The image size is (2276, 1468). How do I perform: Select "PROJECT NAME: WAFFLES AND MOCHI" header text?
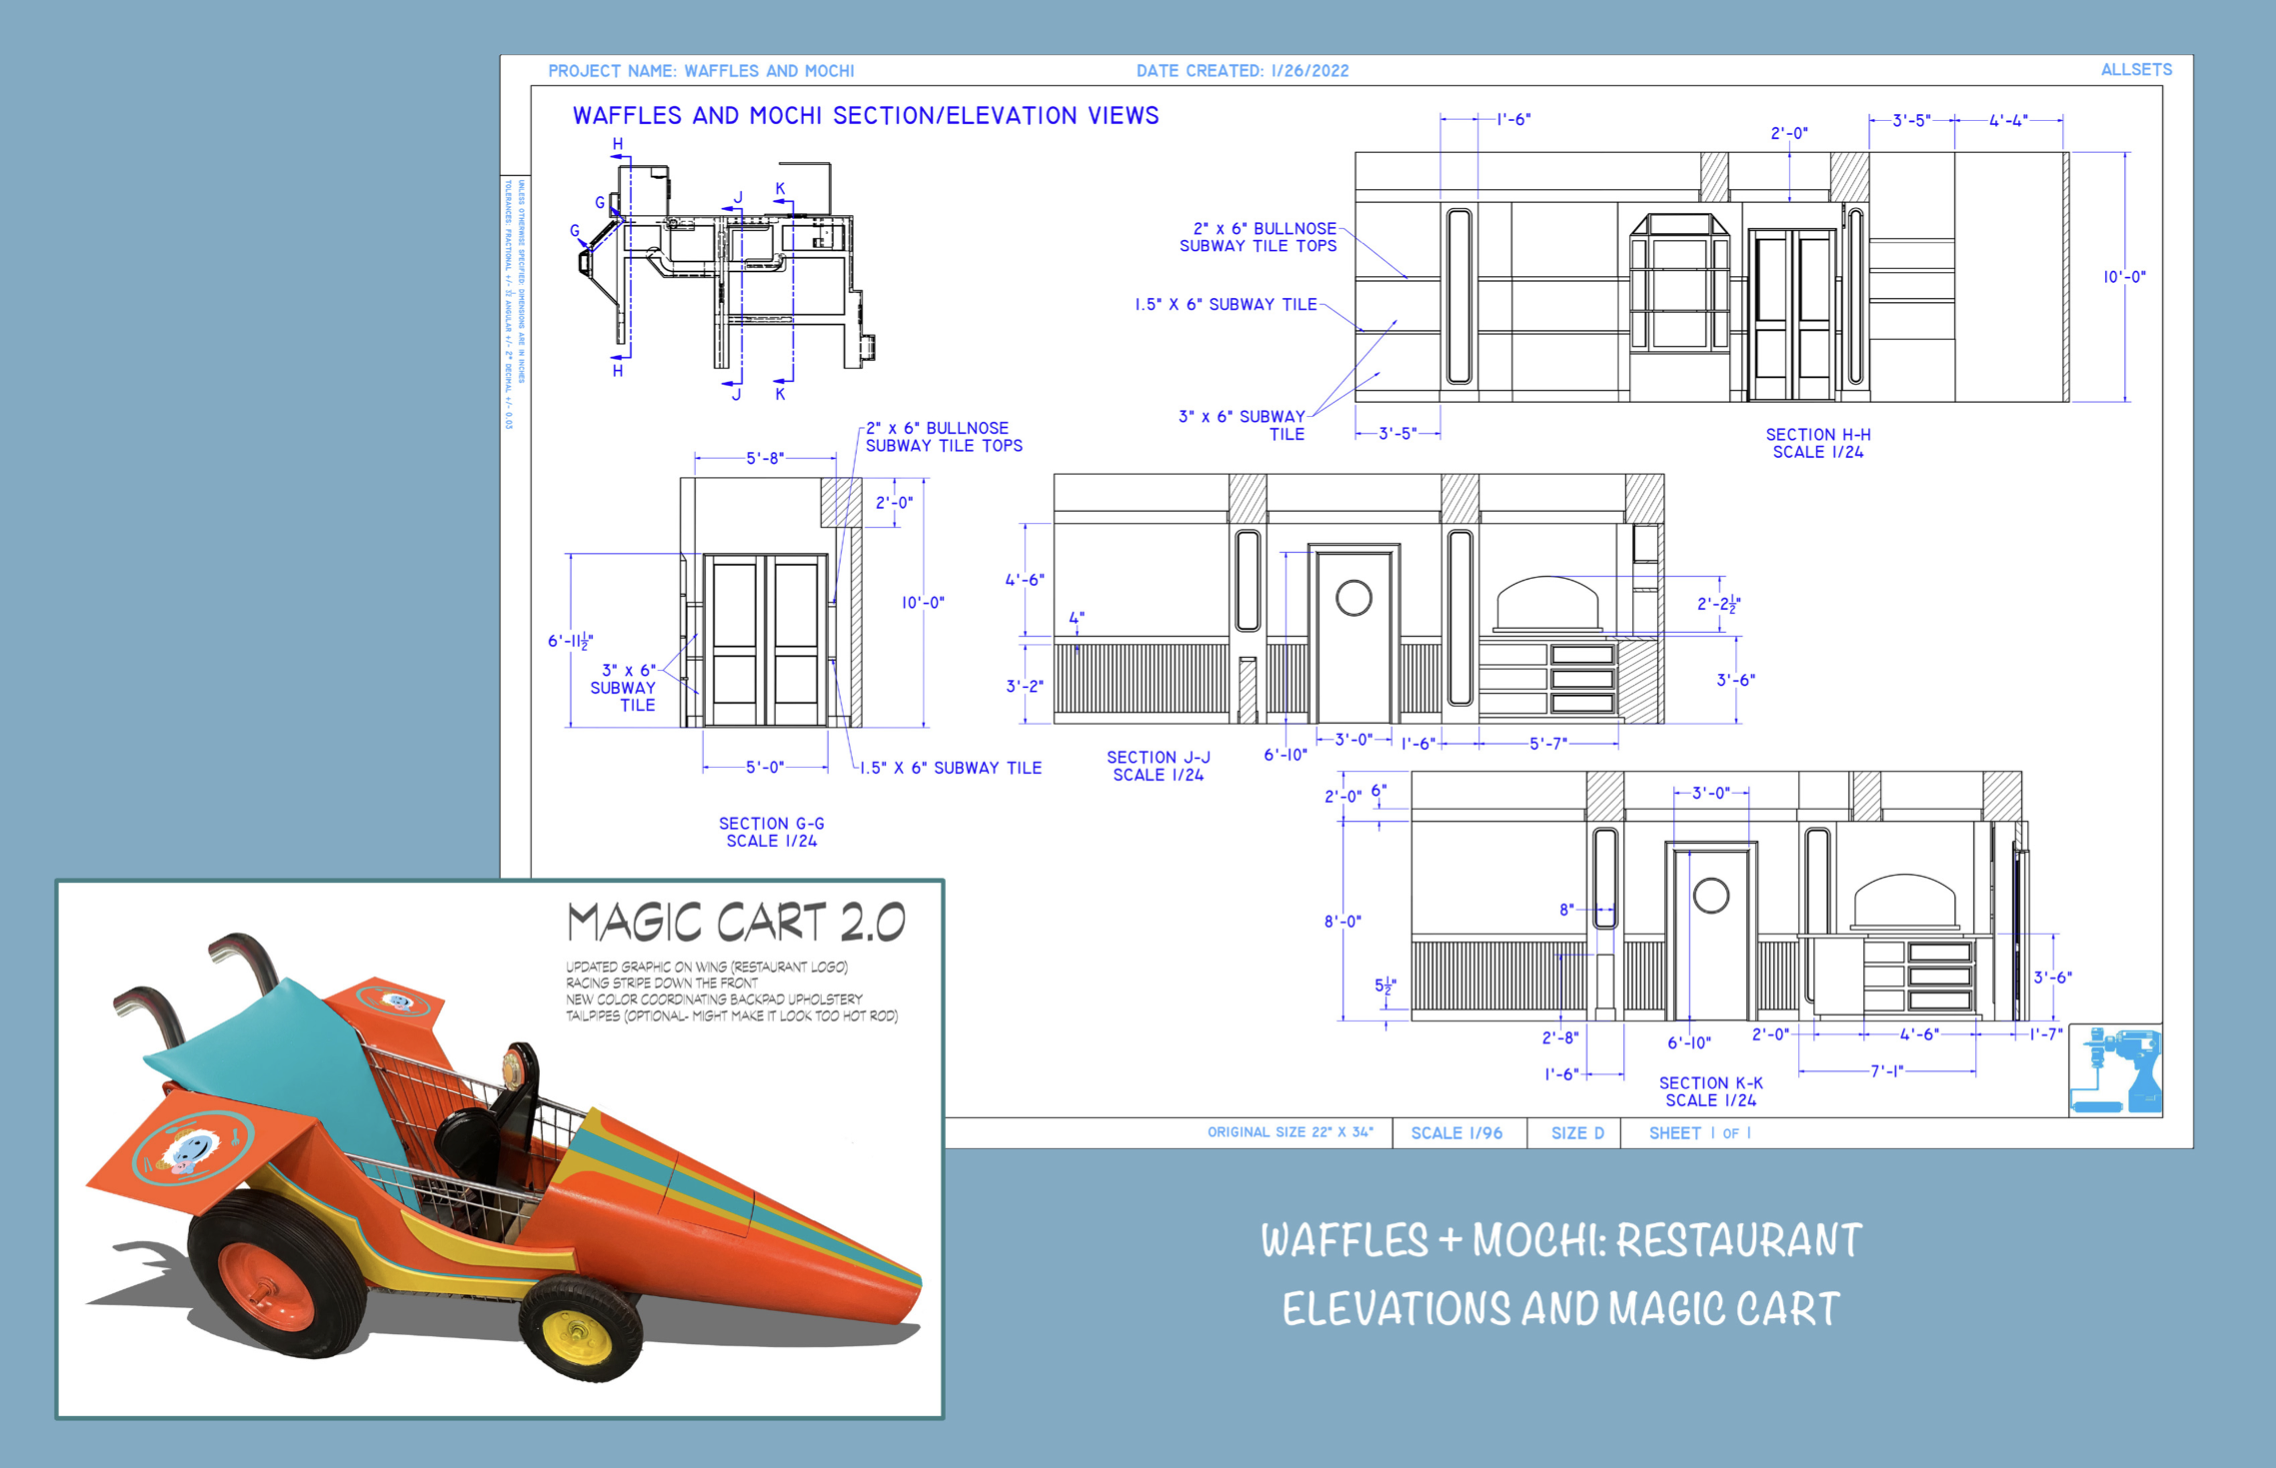coord(701,71)
